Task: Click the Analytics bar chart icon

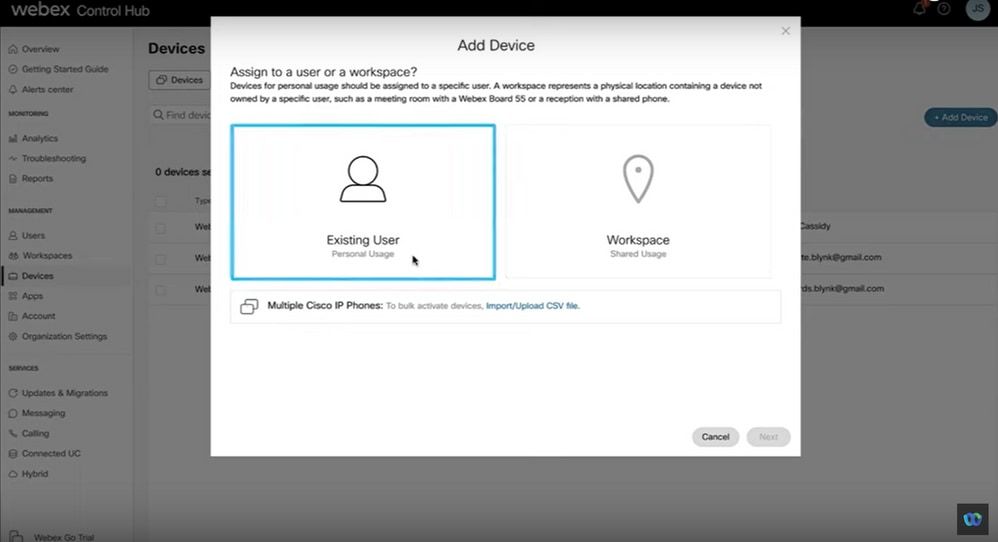Action: [13, 139]
